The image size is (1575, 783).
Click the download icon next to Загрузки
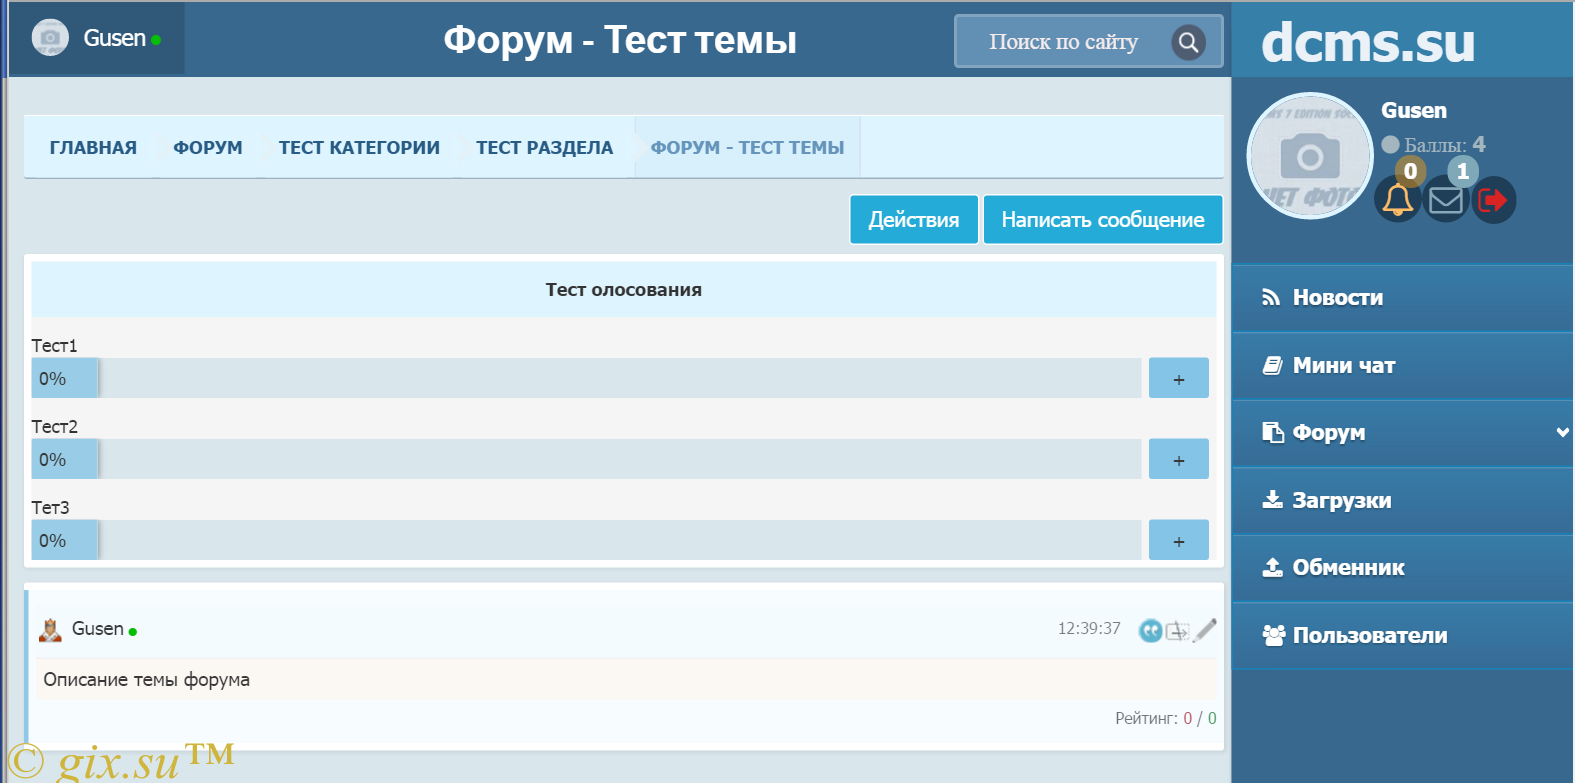(x=1272, y=499)
